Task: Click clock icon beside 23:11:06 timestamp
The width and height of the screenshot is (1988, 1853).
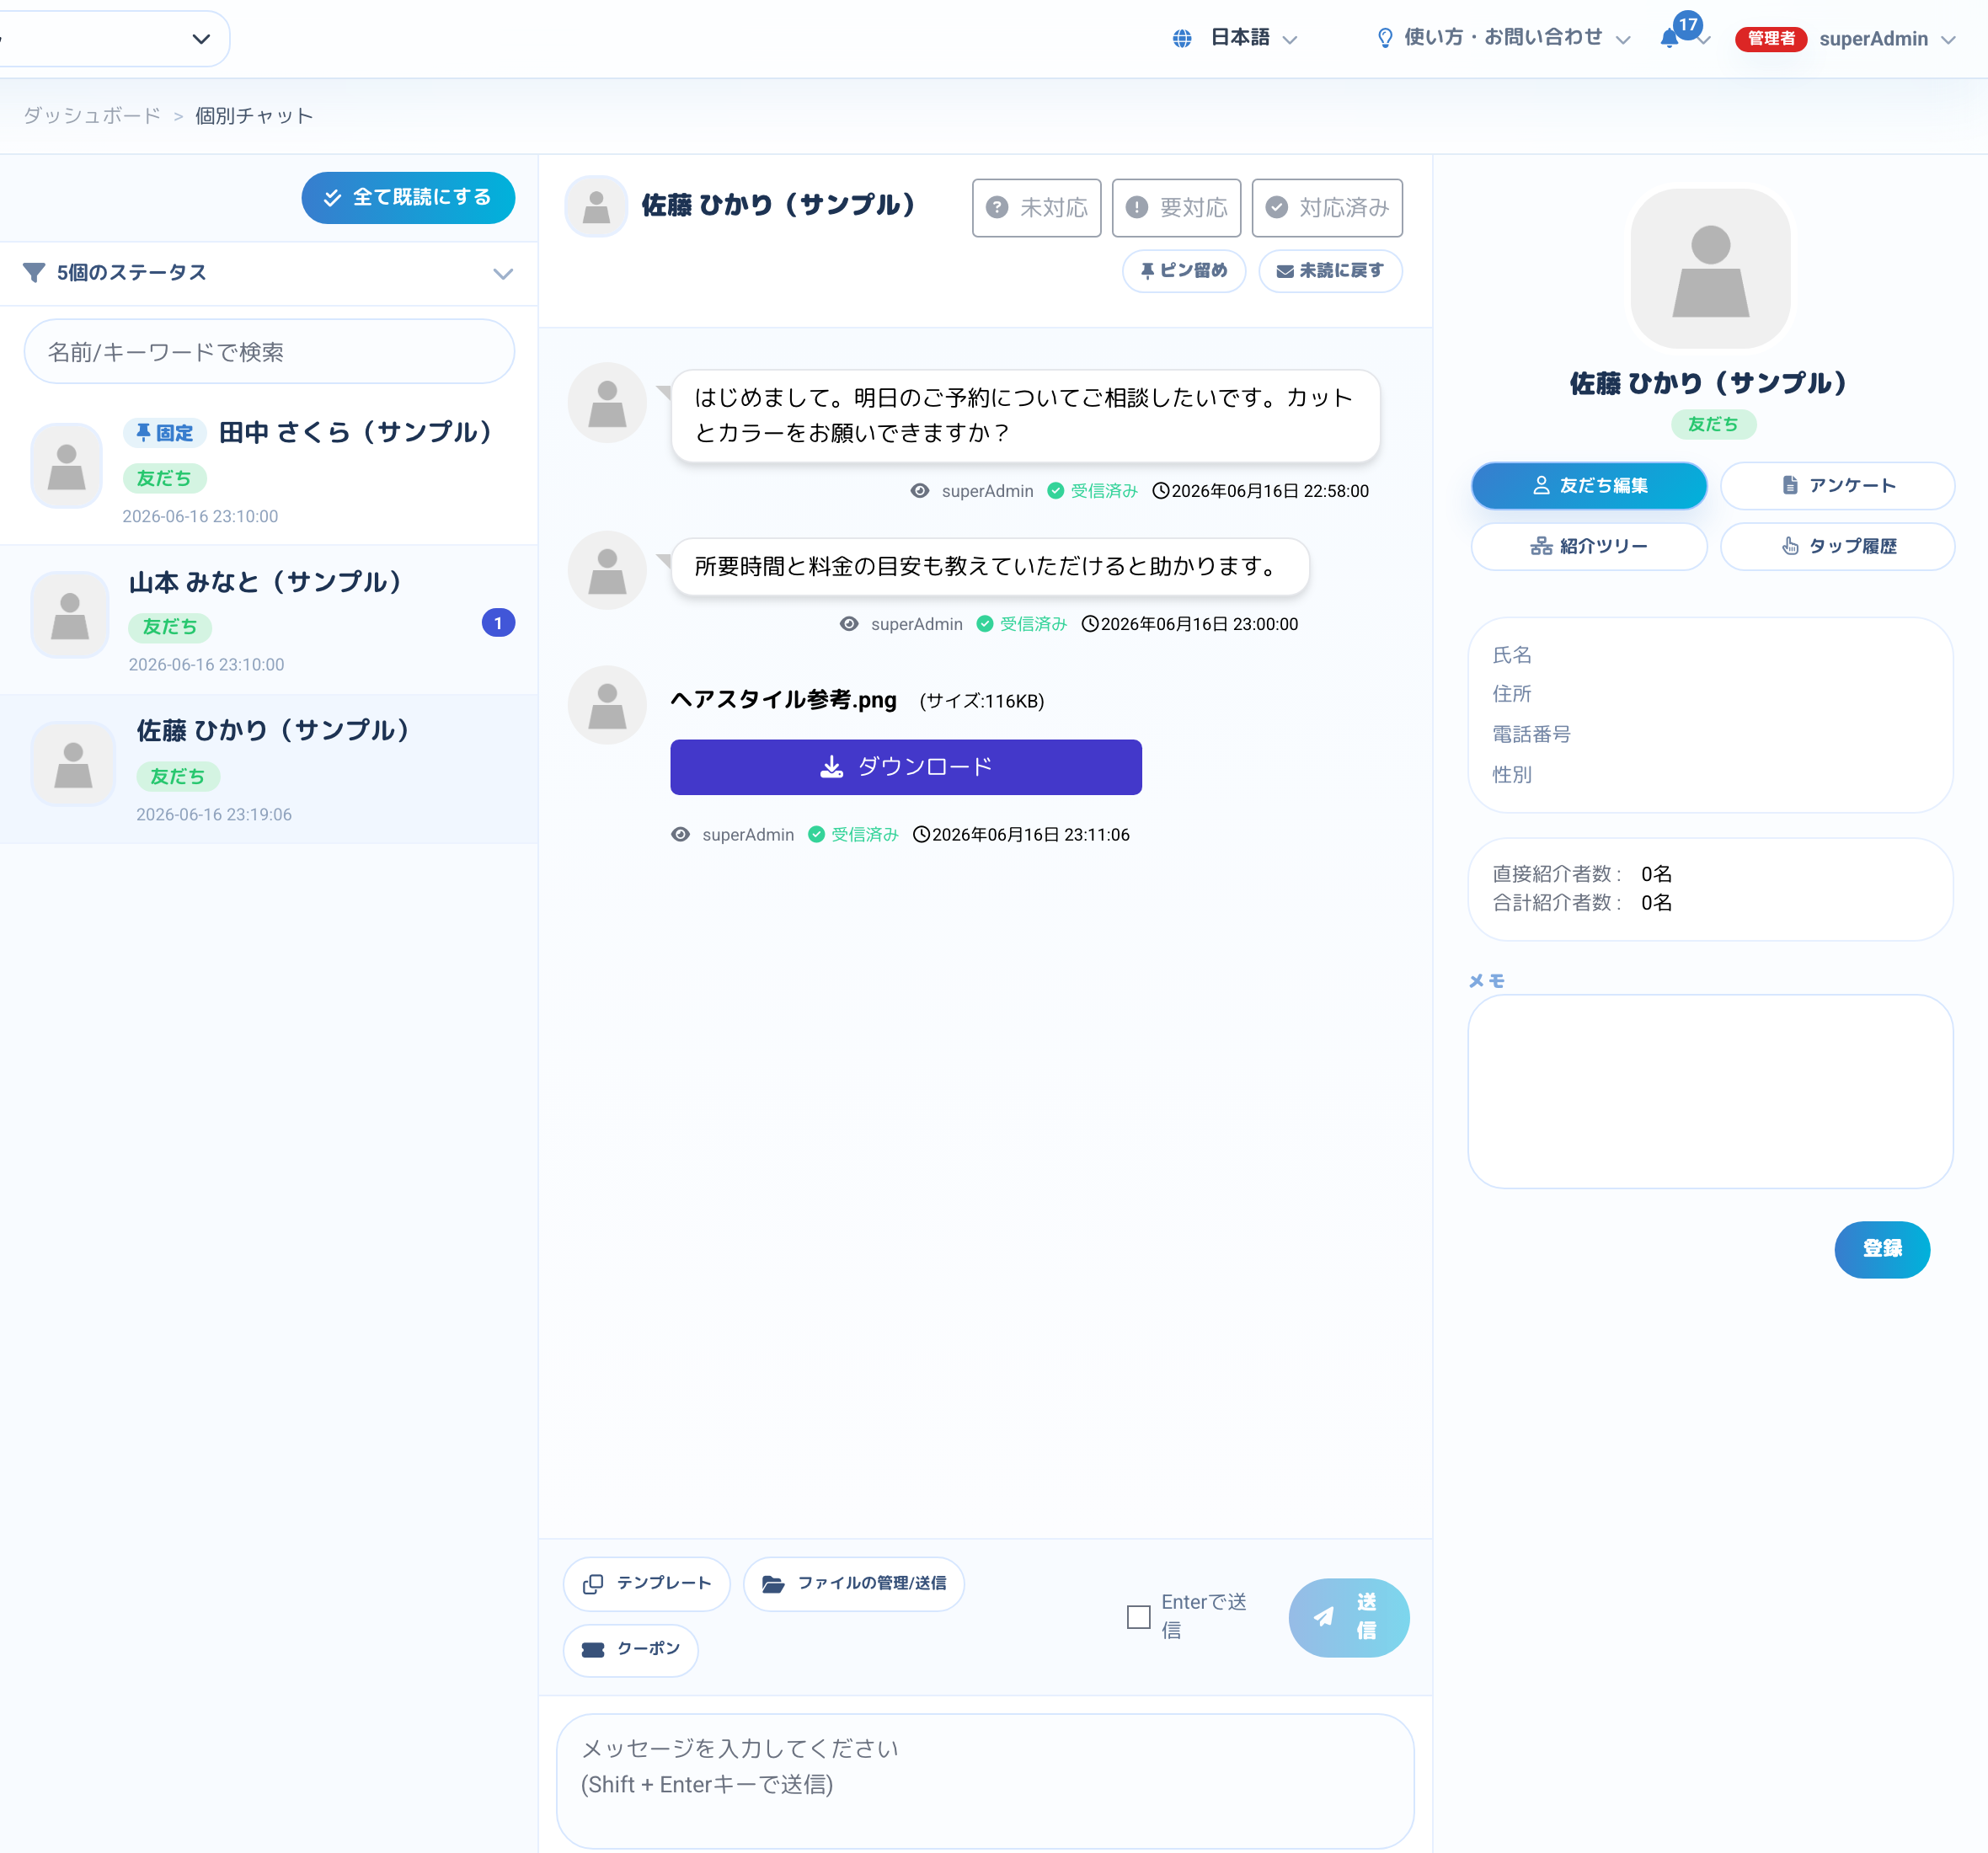Action: 922,834
